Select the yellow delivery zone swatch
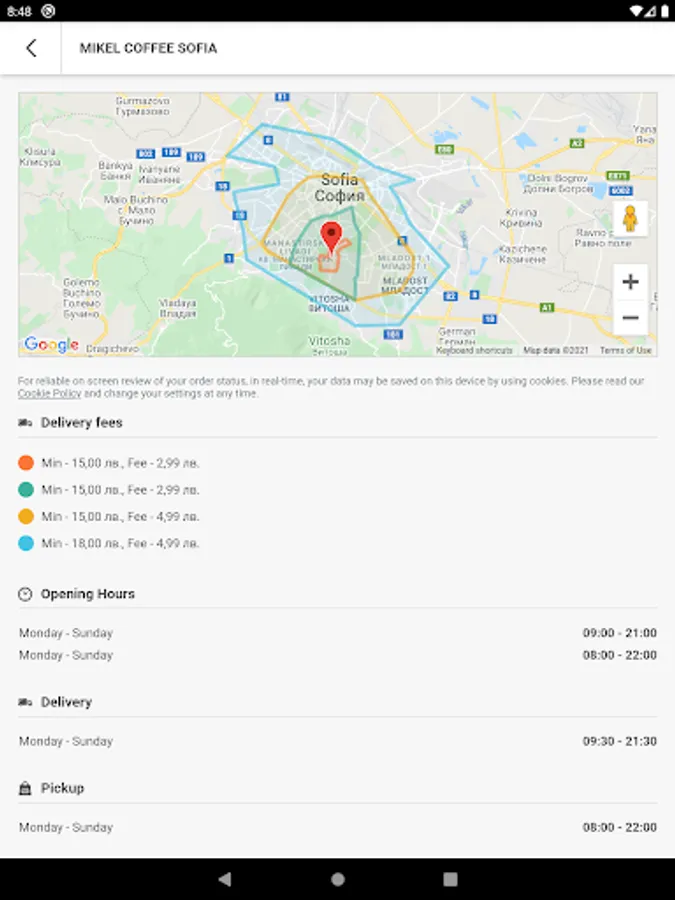 (26, 517)
